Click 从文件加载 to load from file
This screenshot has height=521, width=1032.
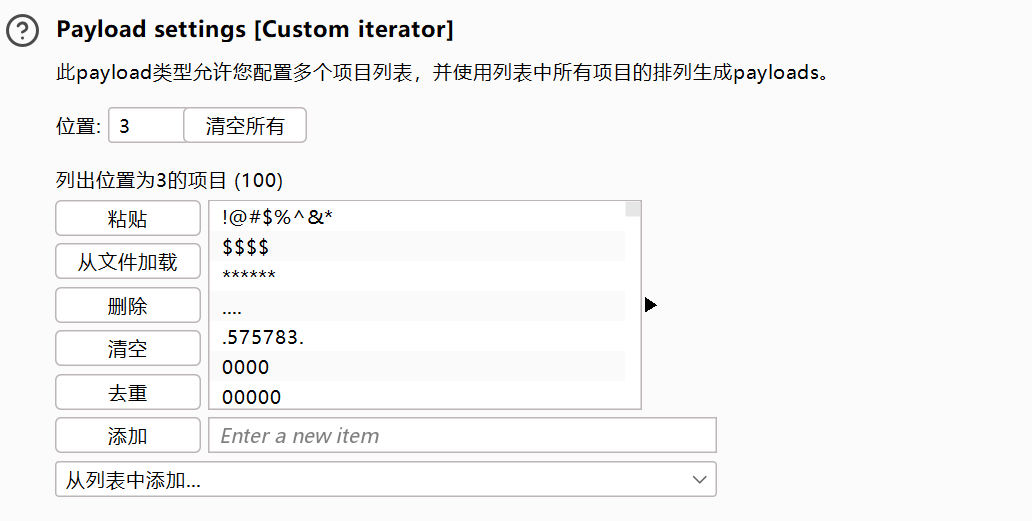point(128,262)
